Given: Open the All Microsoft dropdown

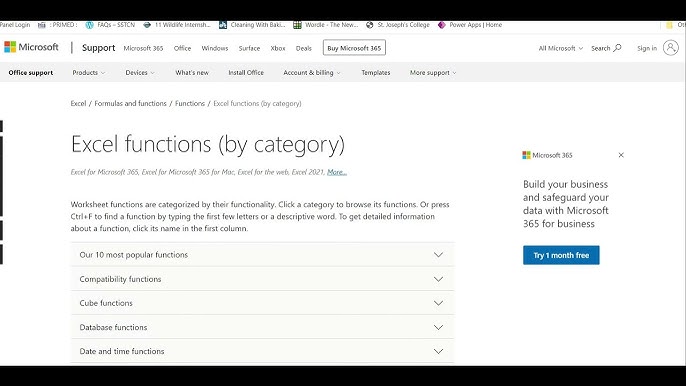Looking at the screenshot, I should pyautogui.click(x=560, y=48).
